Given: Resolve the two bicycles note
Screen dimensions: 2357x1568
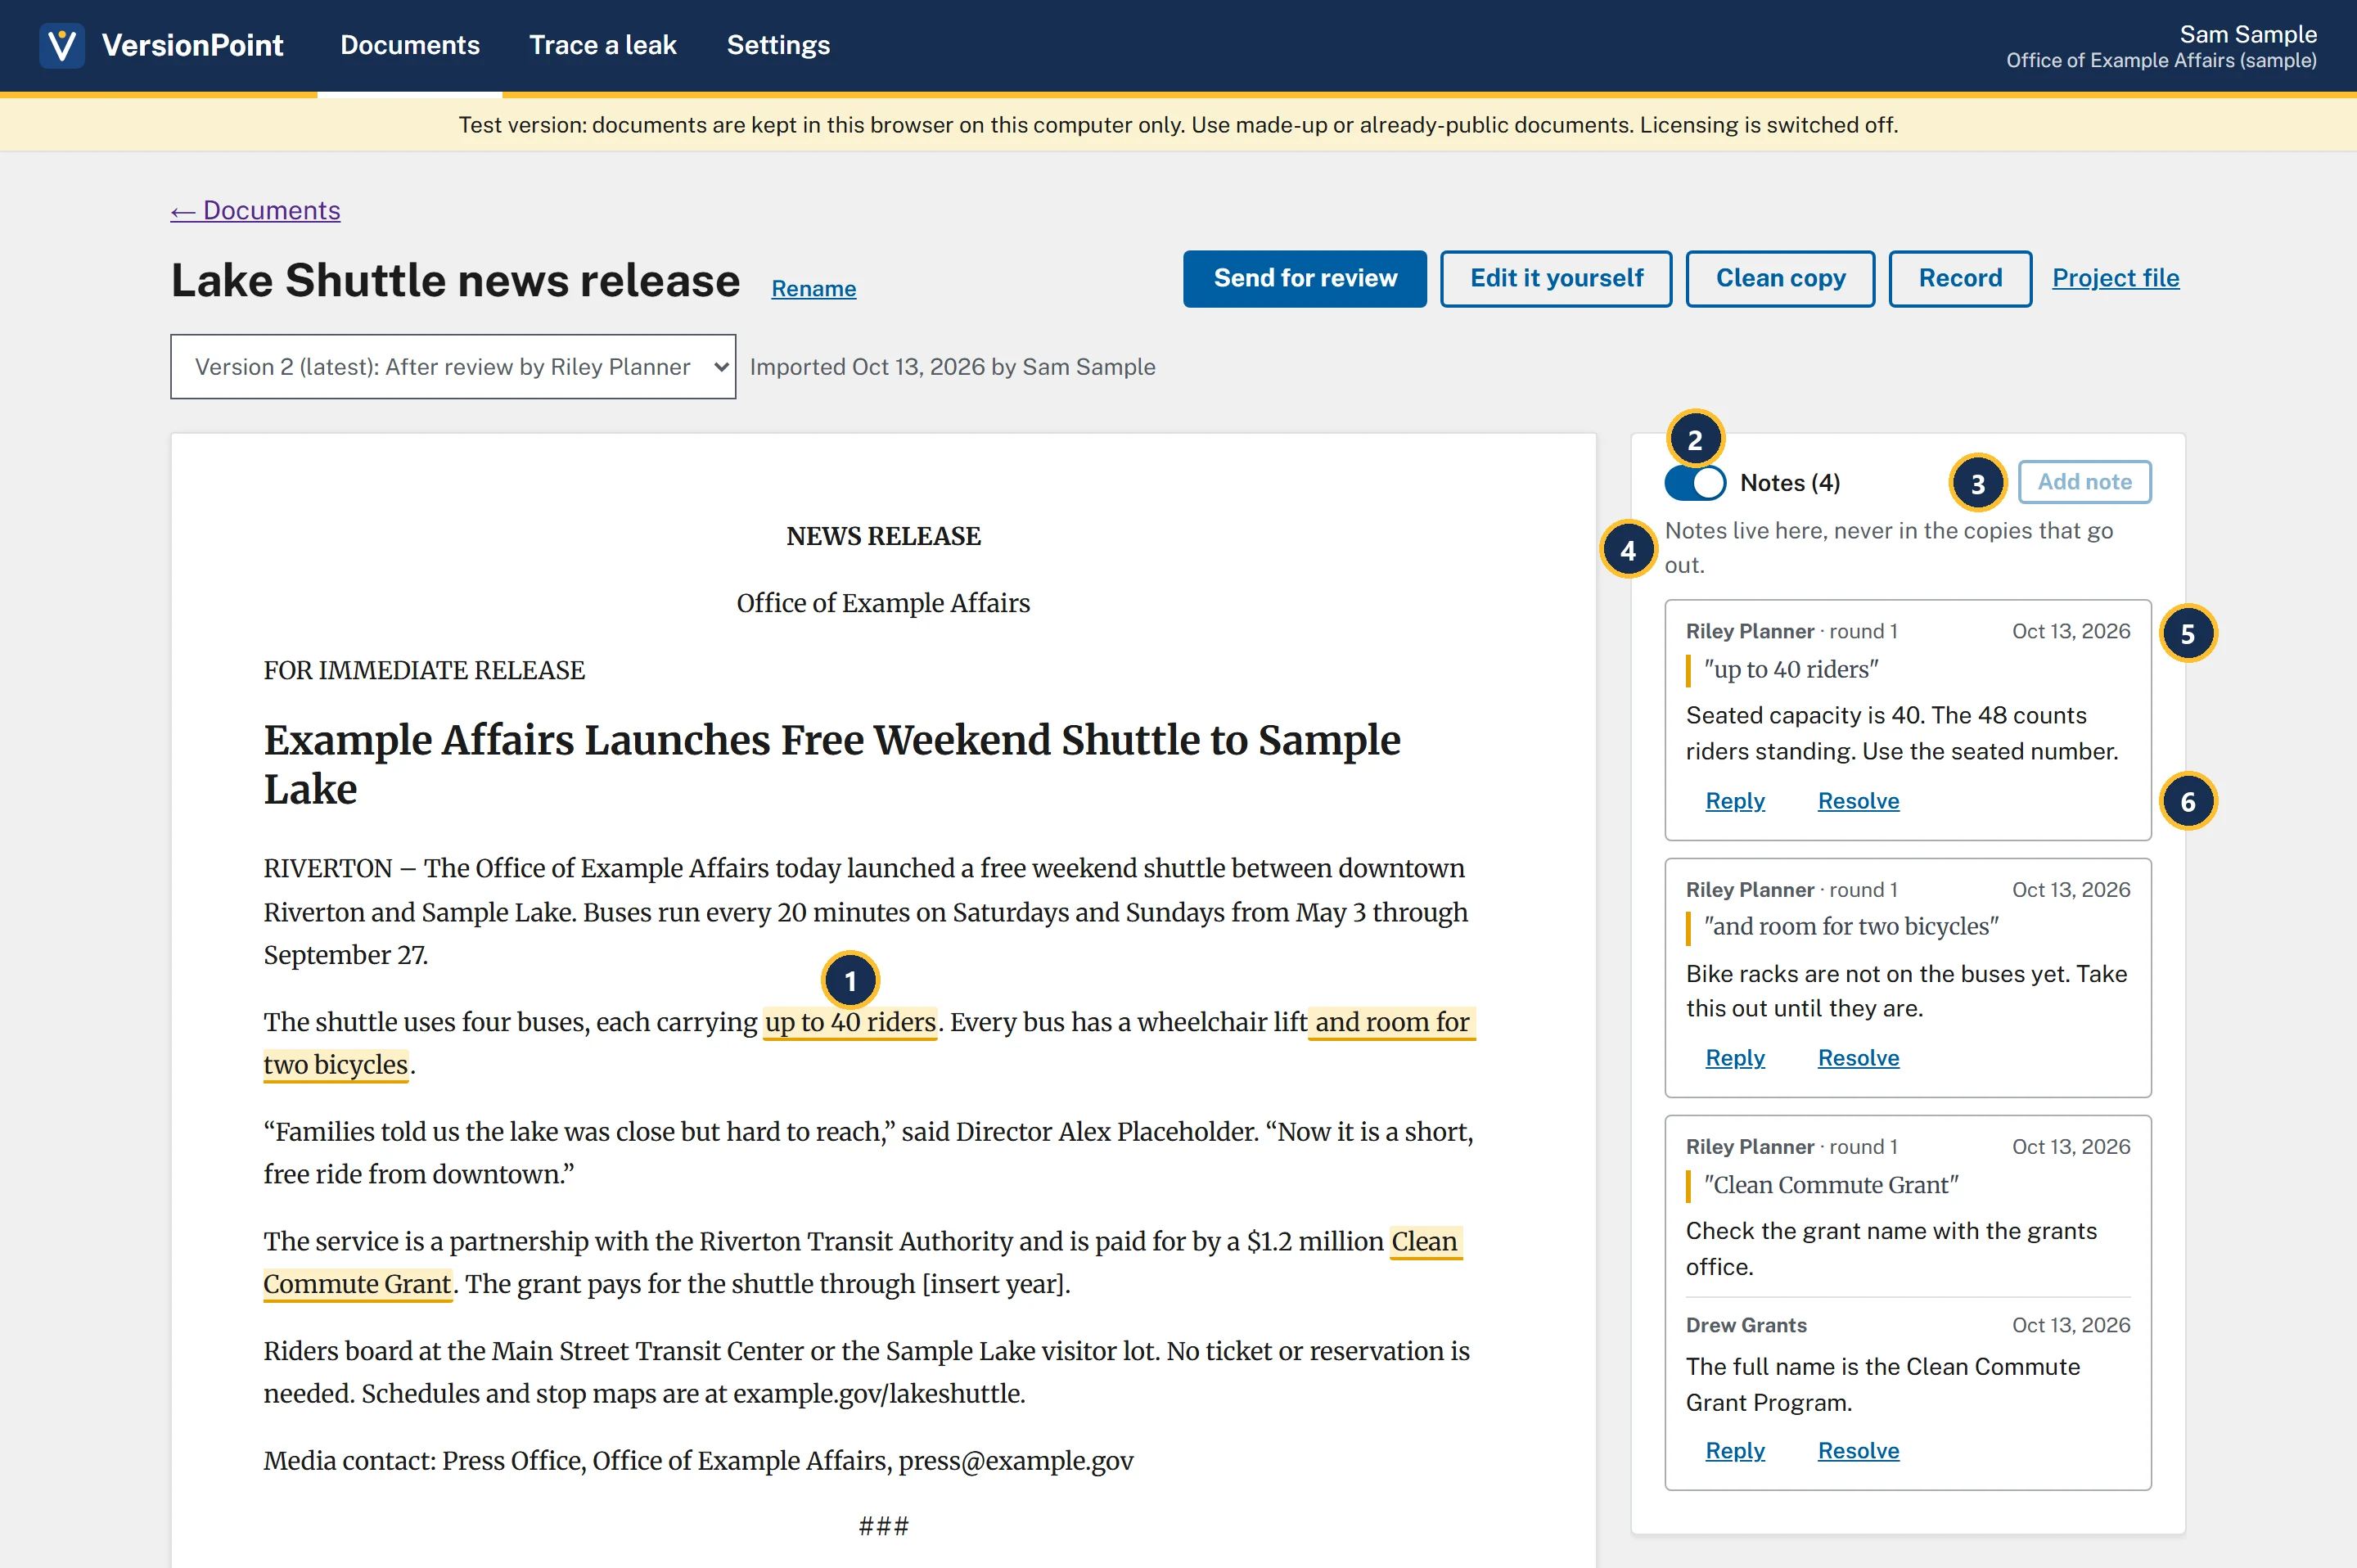Looking at the screenshot, I should click(x=1858, y=1058).
